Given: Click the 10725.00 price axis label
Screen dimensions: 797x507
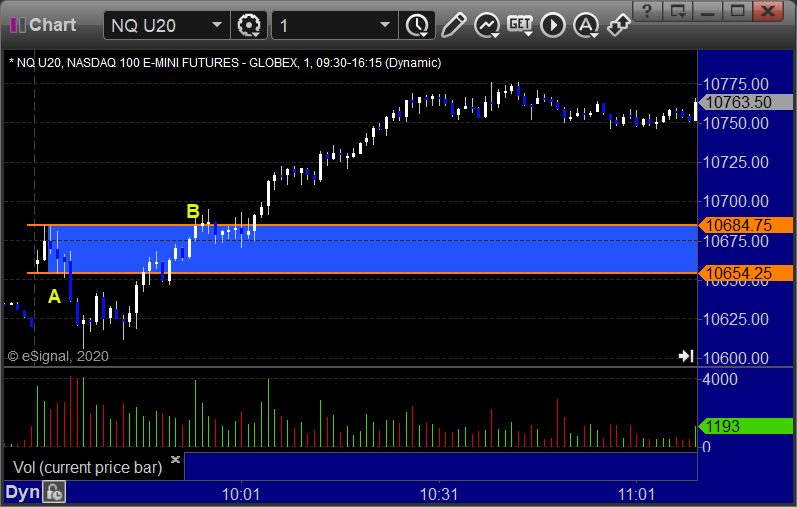Looking at the screenshot, I should pos(735,162).
